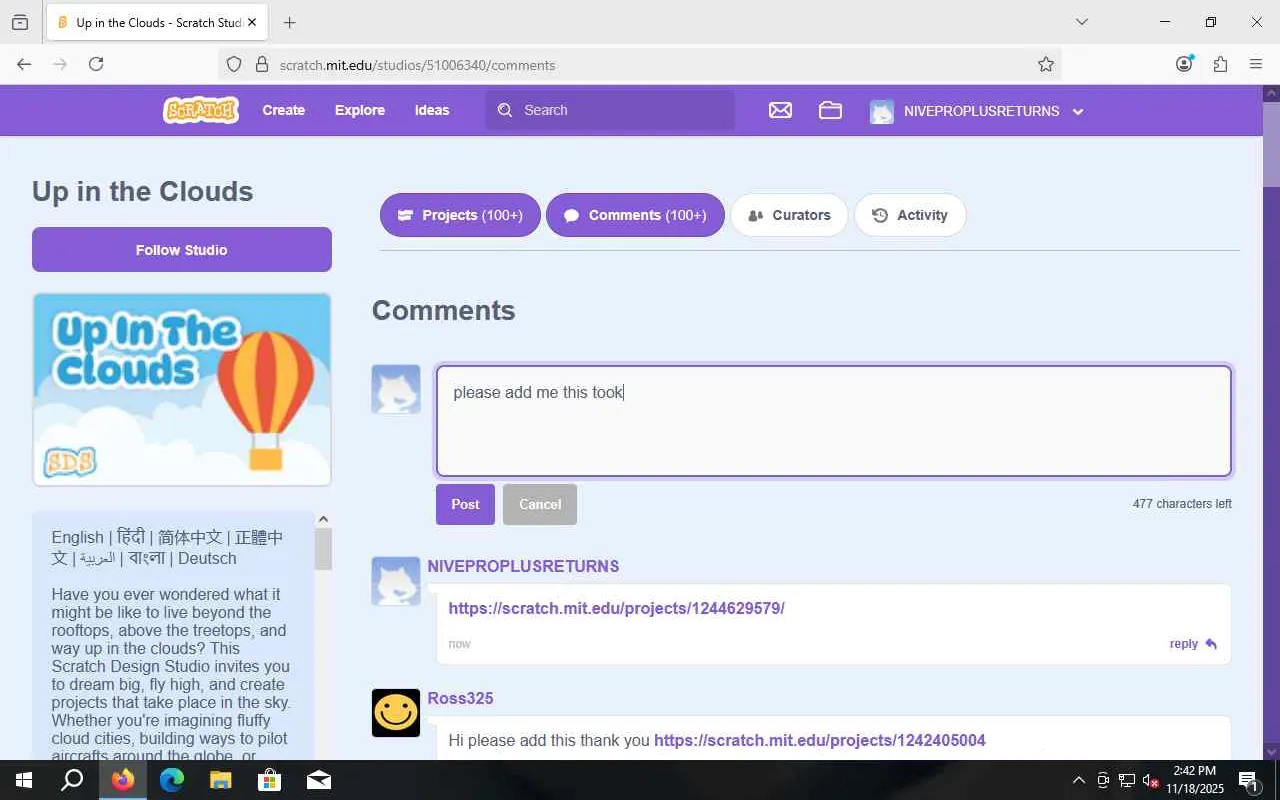Image resolution: width=1280 pixels, height=800 pixels.
Task: Open NIVEPROPLUSRETURNS commenter profile link
Action: tap(523, 566)
